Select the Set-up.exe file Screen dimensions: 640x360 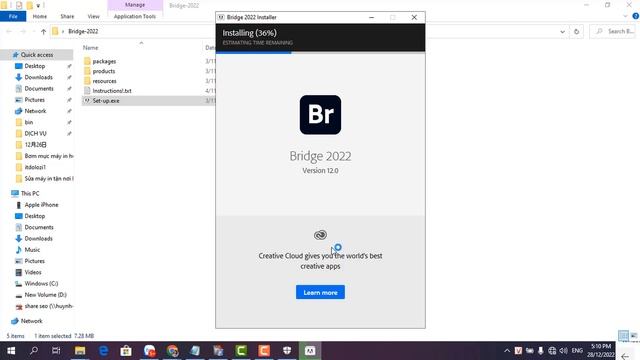click(x=106, y=100)
